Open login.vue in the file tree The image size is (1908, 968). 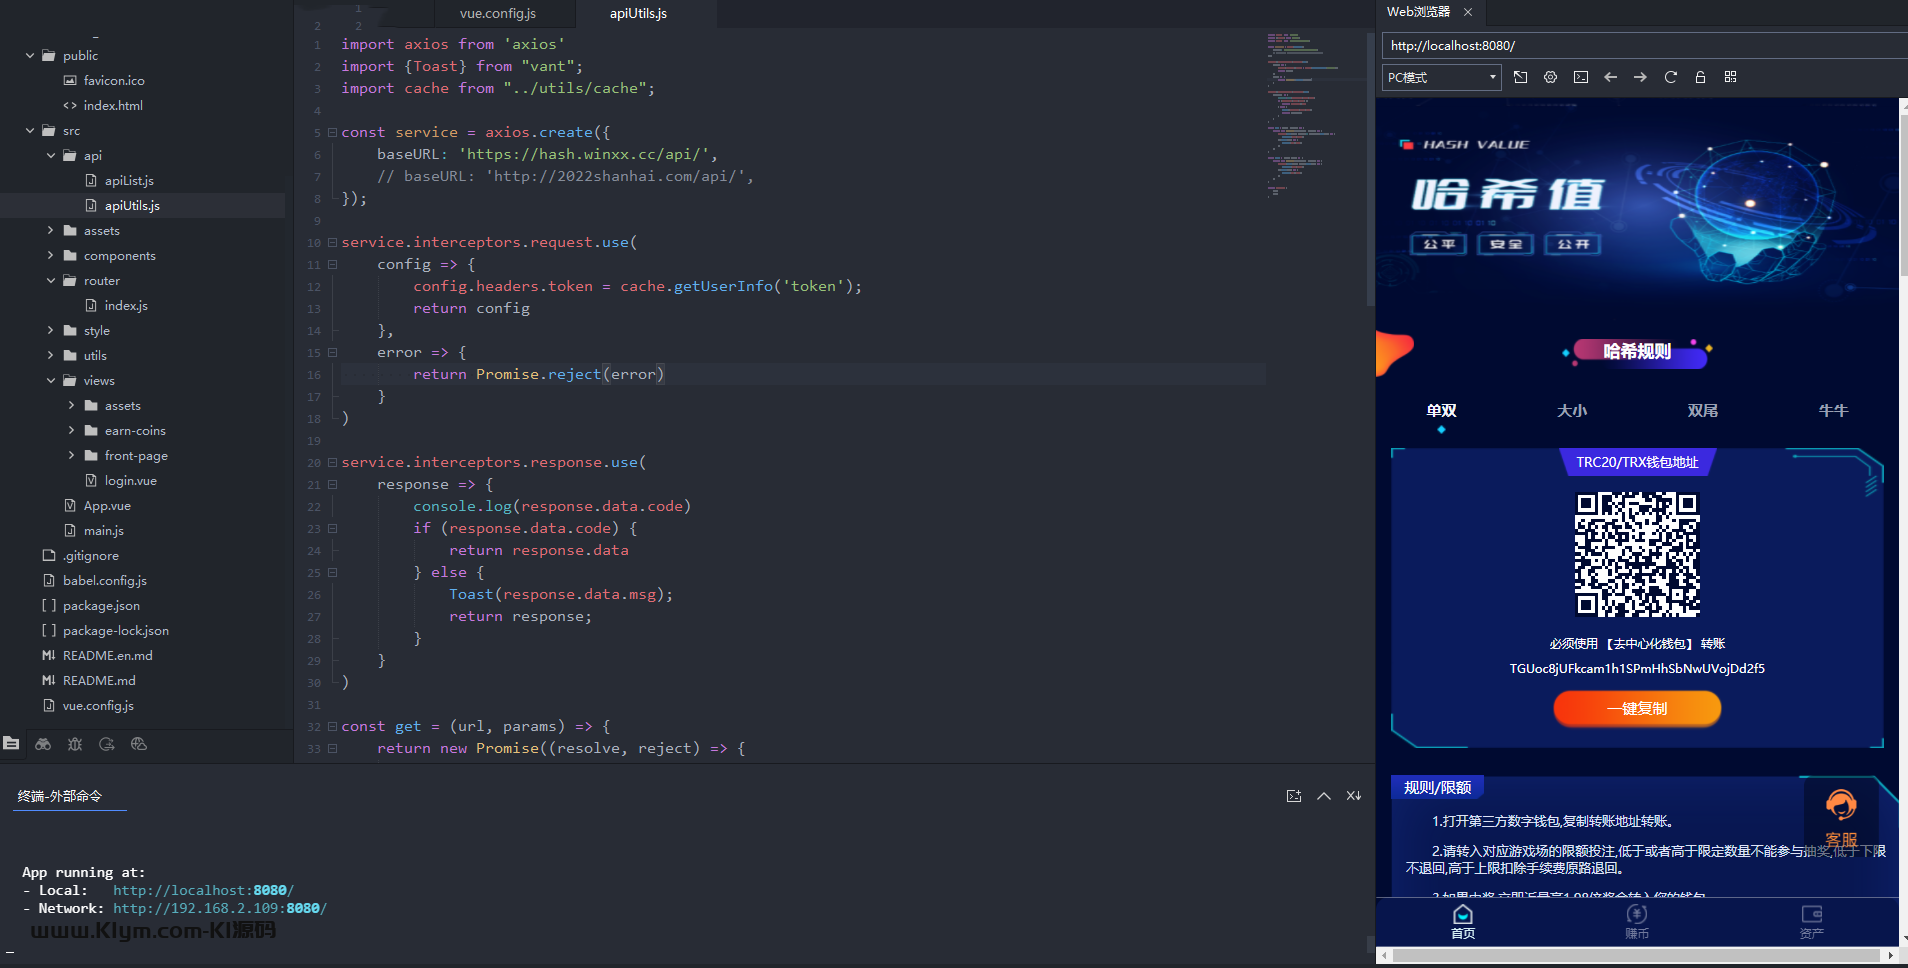click(x=131, y=481)
